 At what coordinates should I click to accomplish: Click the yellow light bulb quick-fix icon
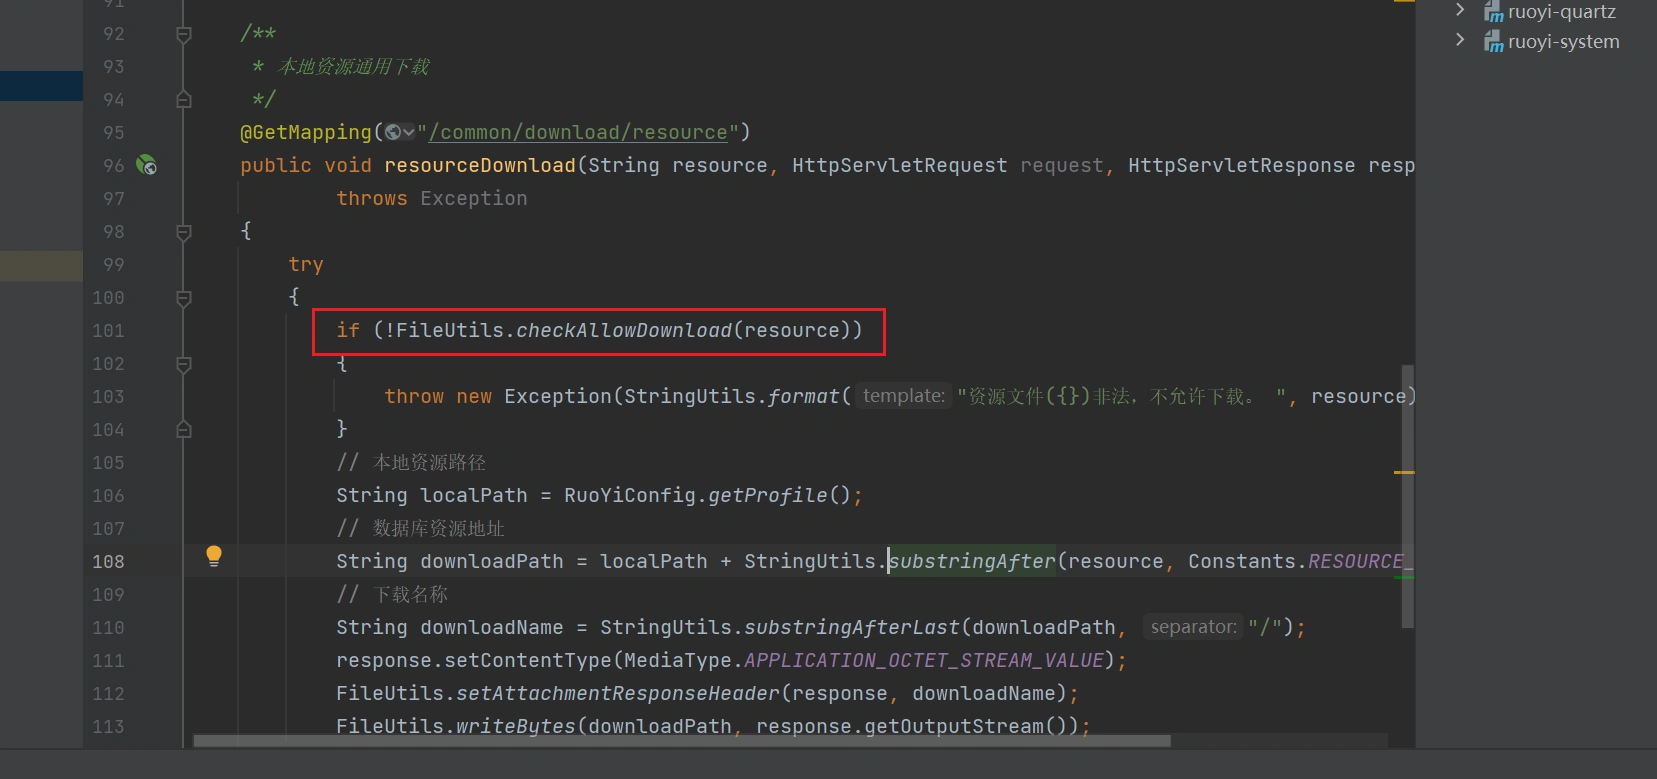[x=213, y=556]
